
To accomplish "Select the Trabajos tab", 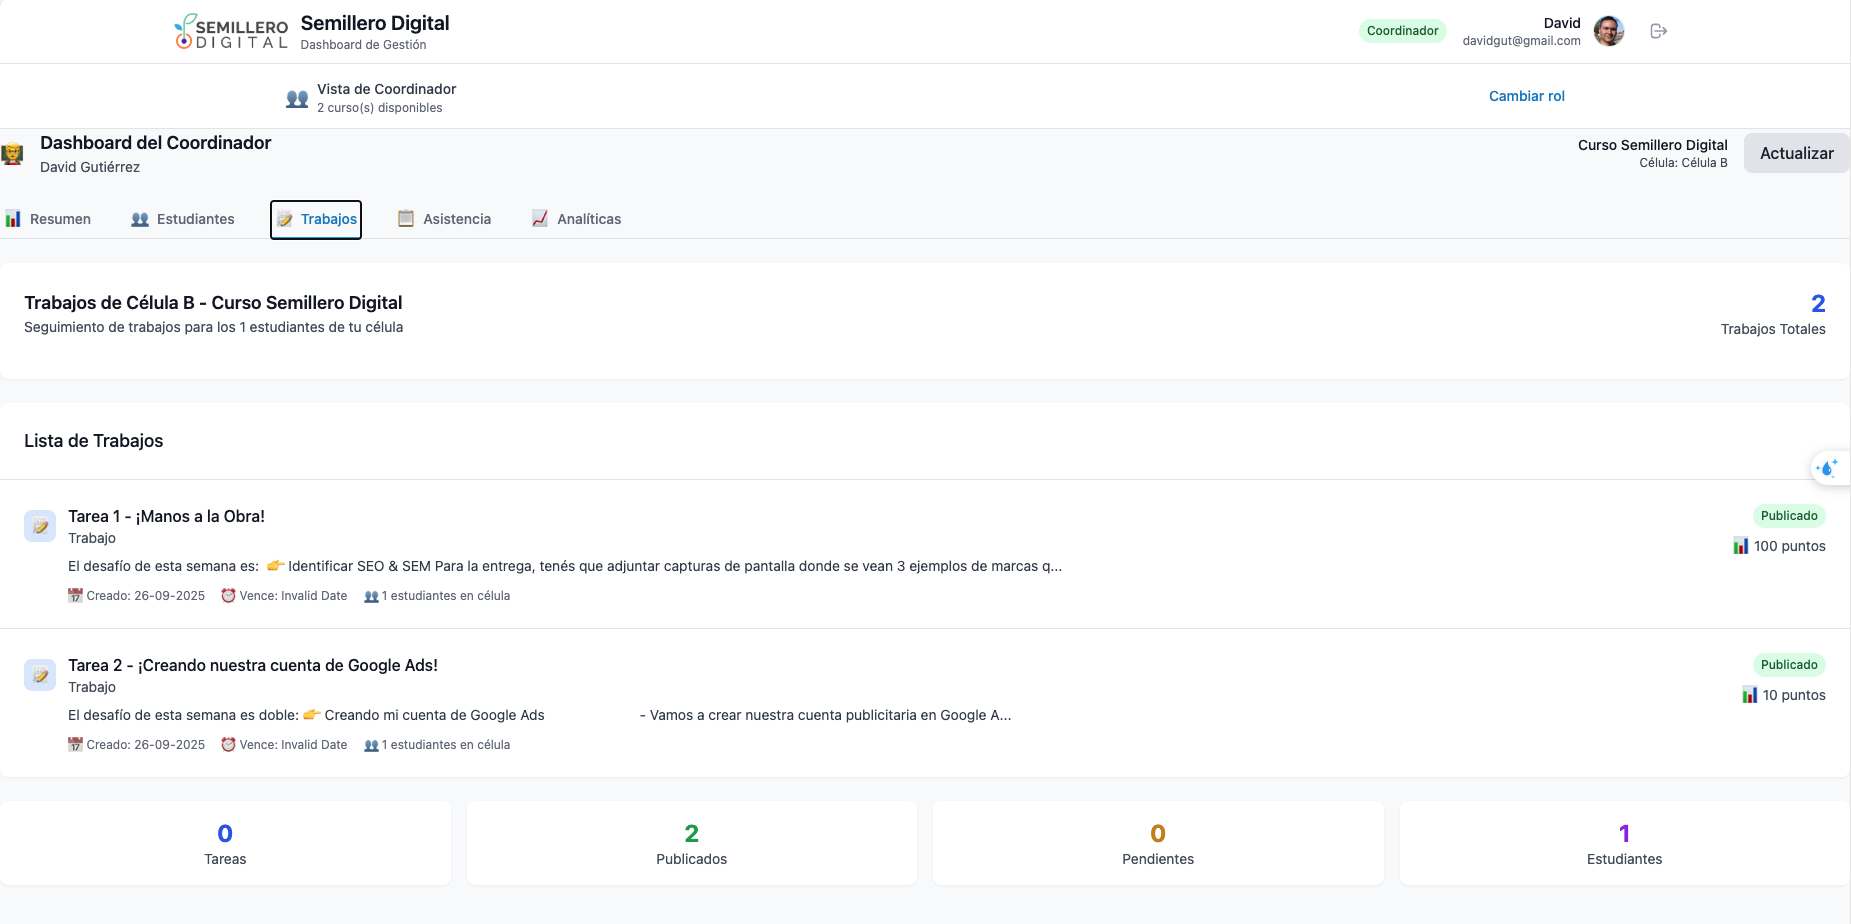I will click(x=316, y=219).
